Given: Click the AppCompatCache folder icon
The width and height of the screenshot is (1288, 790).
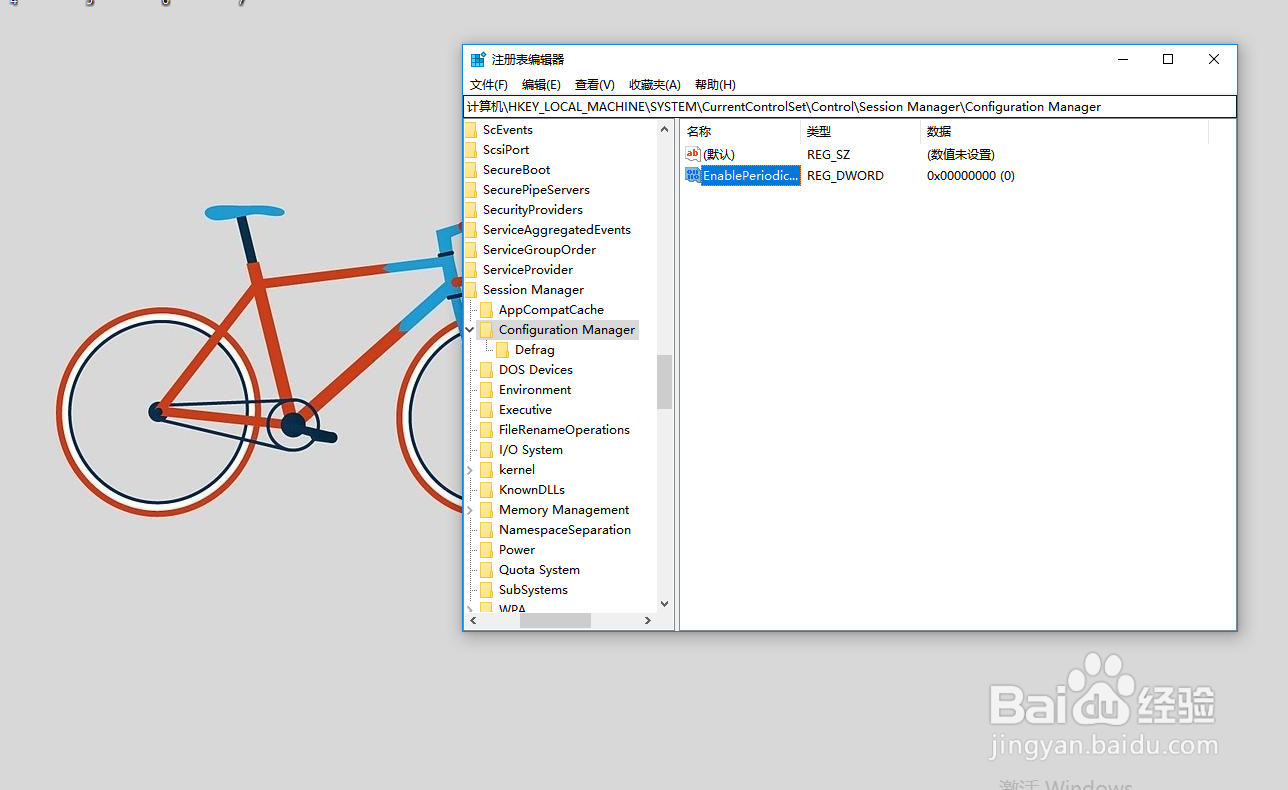Looking at the screenshot, I should [487, 310].
